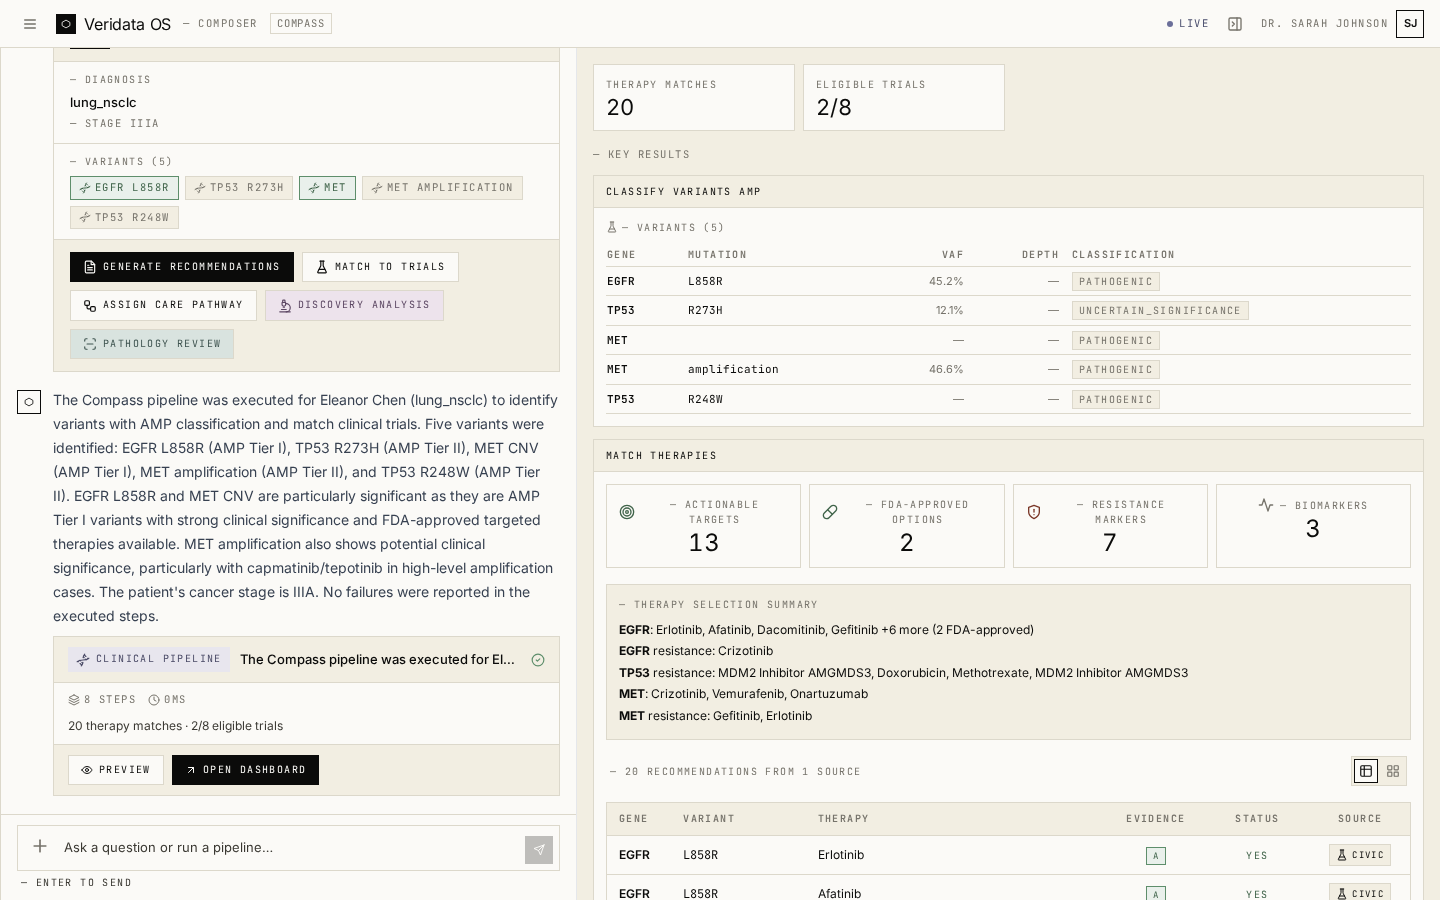Click the pipeline success checkmark icon
Screen dimensions: 1440x900
click(x=538, y=660)
